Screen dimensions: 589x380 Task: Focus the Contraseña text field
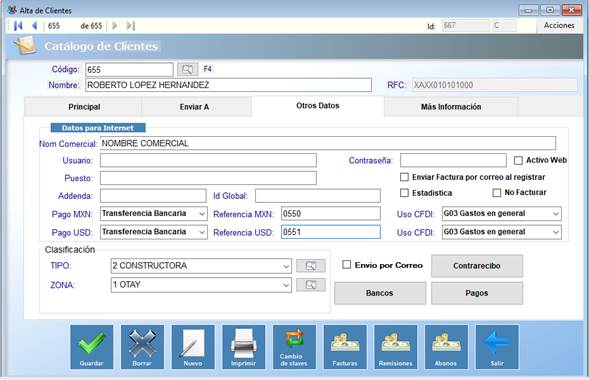[453, 160]
